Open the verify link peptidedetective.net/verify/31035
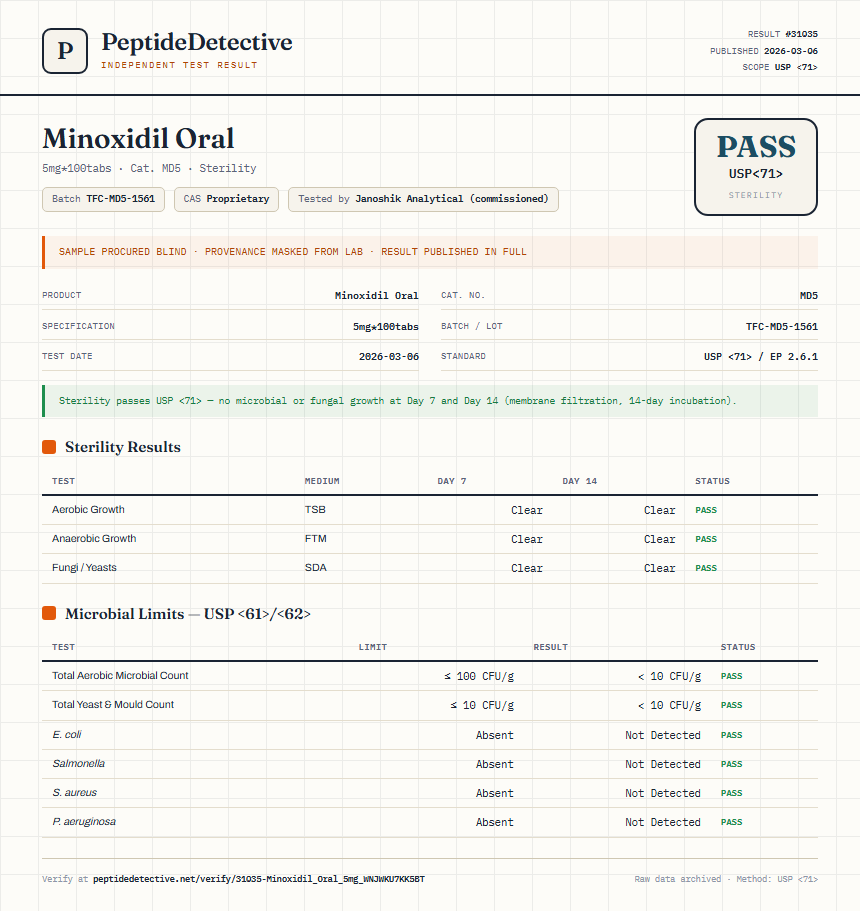This screenshot has width=860, height=911. 259,879
